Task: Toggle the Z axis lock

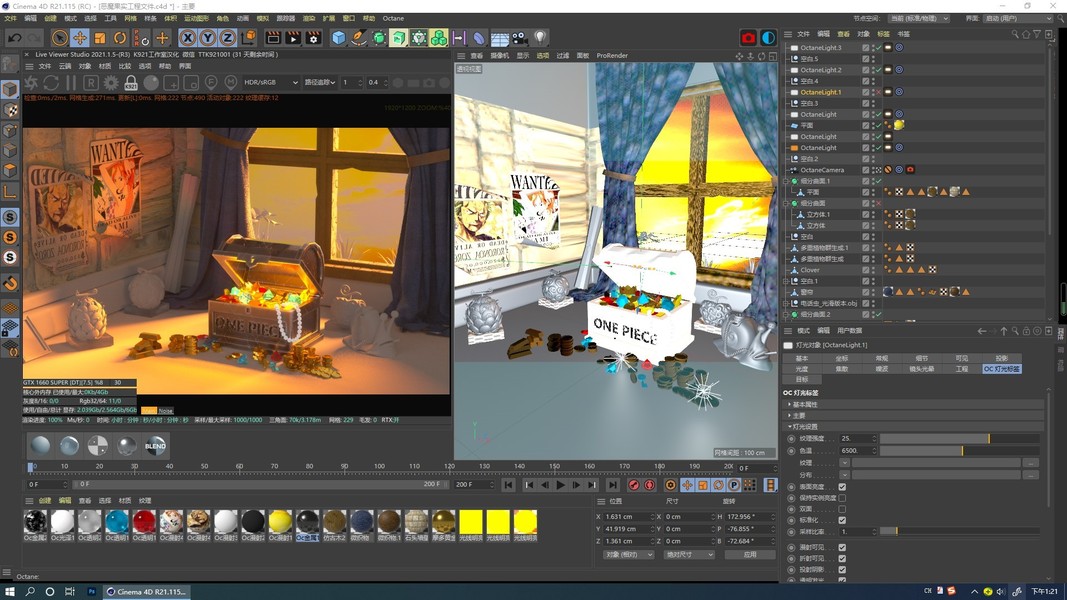Action: (227, 38)
